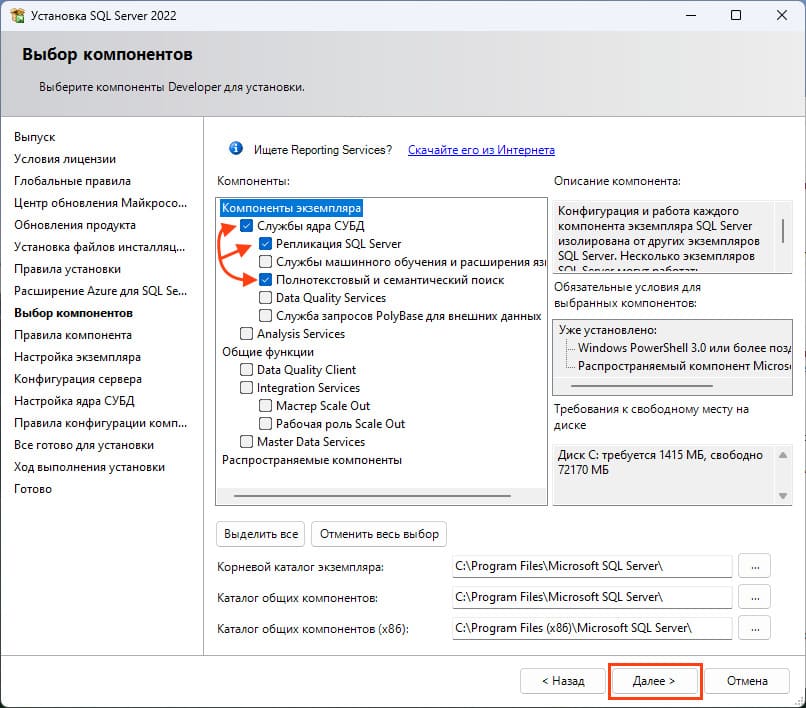Check the Integration Services checkbox

(247, 388)
